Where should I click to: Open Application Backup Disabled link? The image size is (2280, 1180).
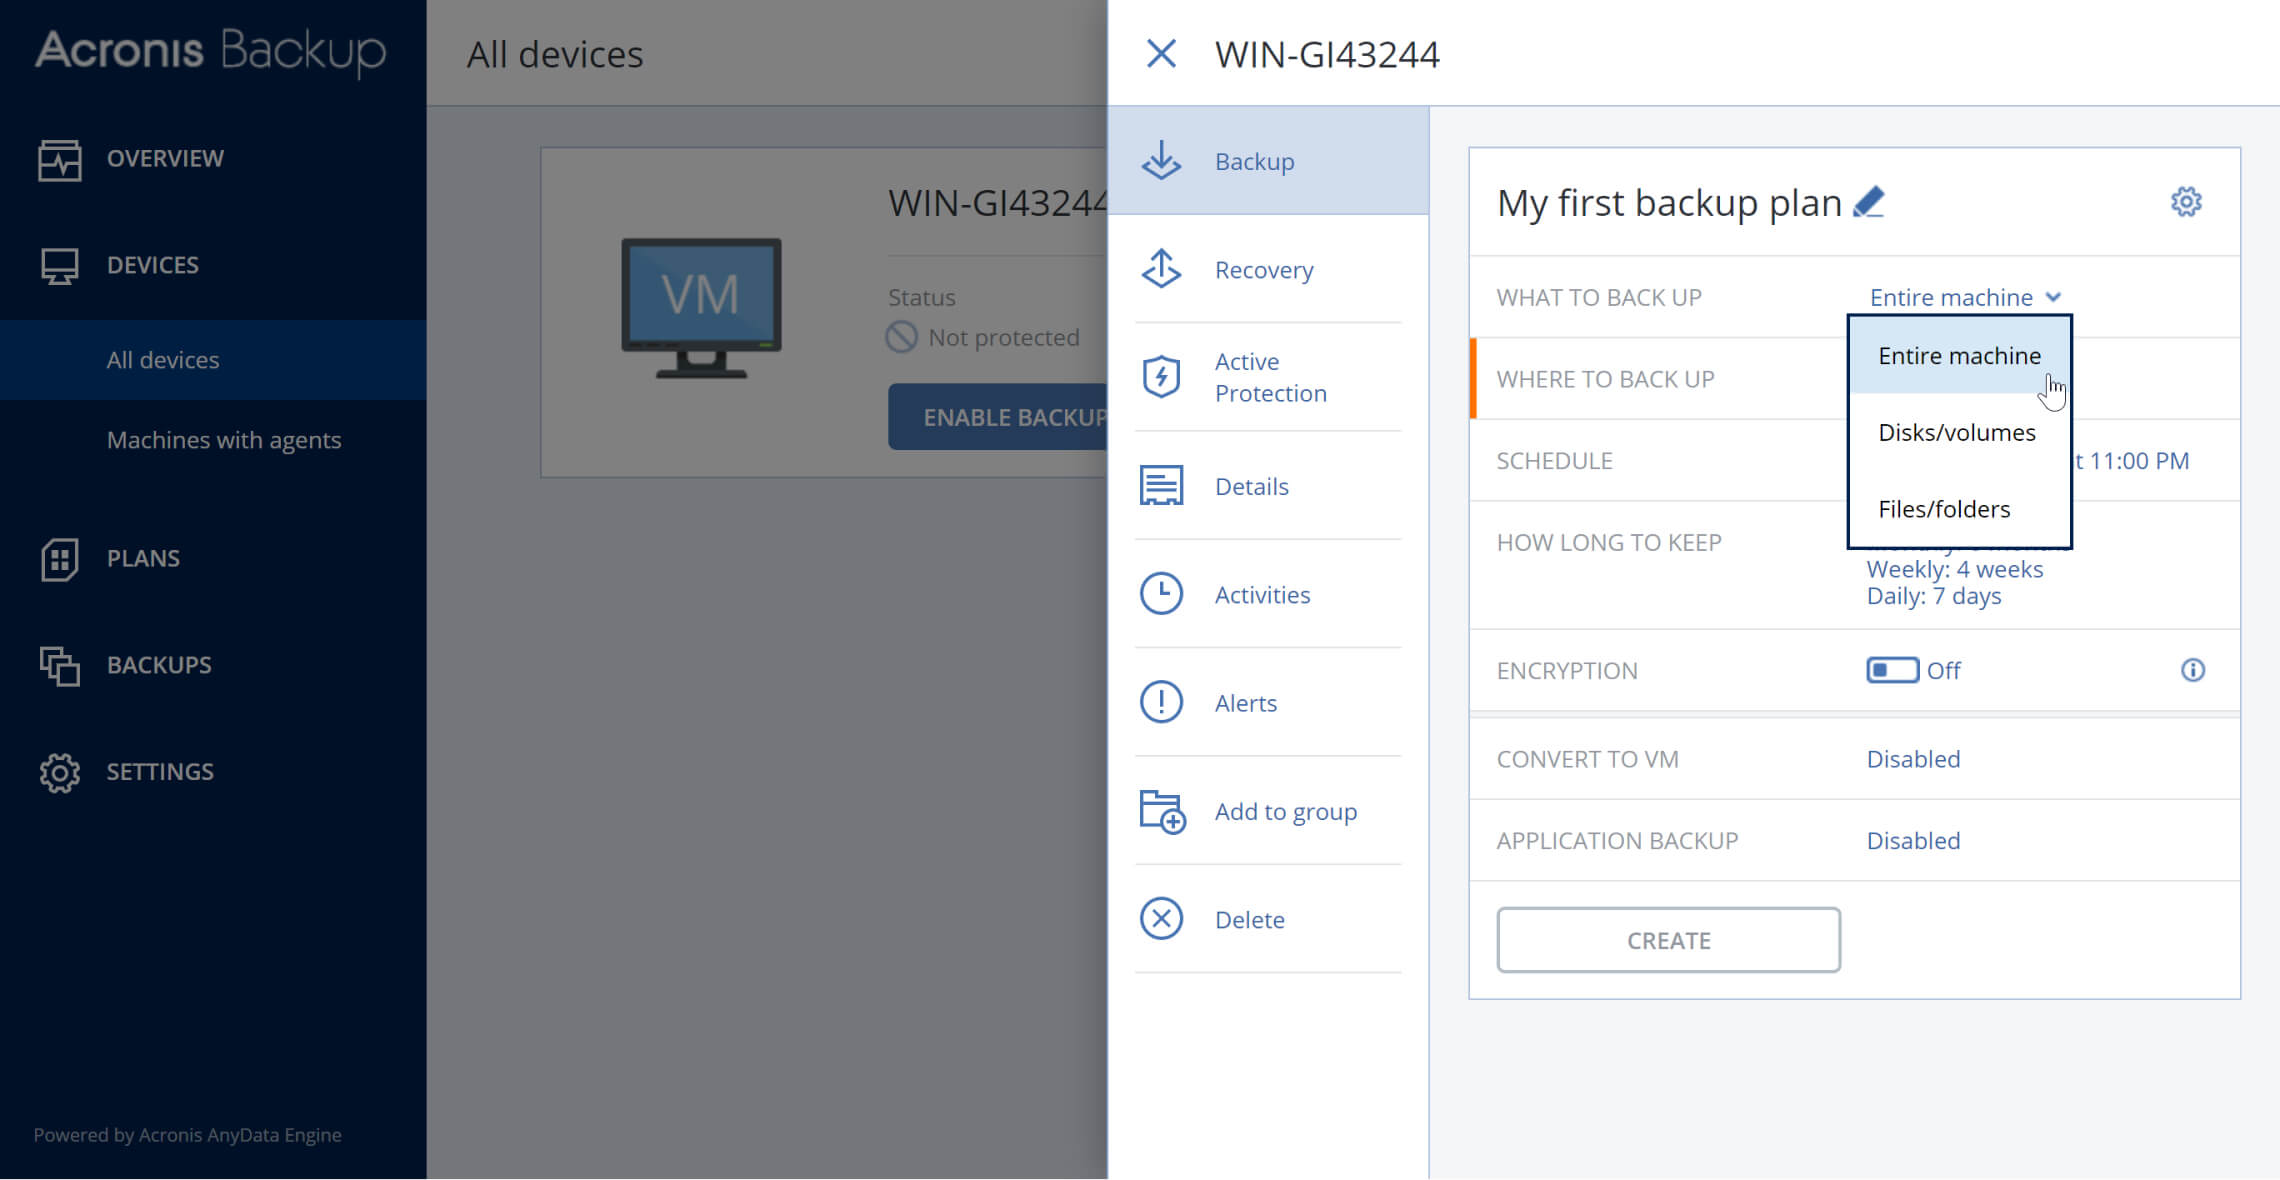pos(1913,841)
